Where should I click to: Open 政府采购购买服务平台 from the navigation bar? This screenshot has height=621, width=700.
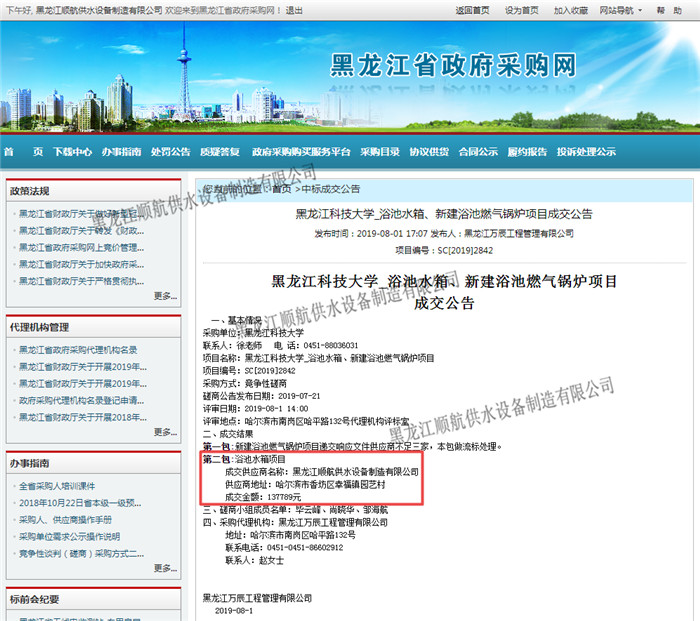[301, 152]
